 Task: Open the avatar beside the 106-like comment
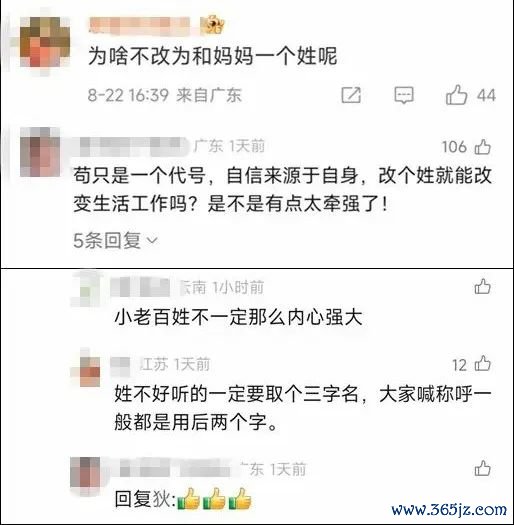(x=40, y=152)
